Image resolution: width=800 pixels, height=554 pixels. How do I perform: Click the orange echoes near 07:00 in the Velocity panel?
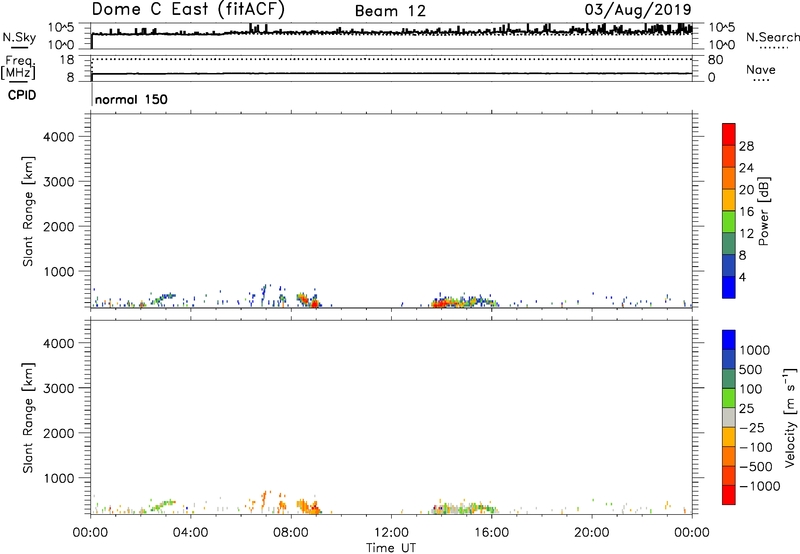click(265, 498)
